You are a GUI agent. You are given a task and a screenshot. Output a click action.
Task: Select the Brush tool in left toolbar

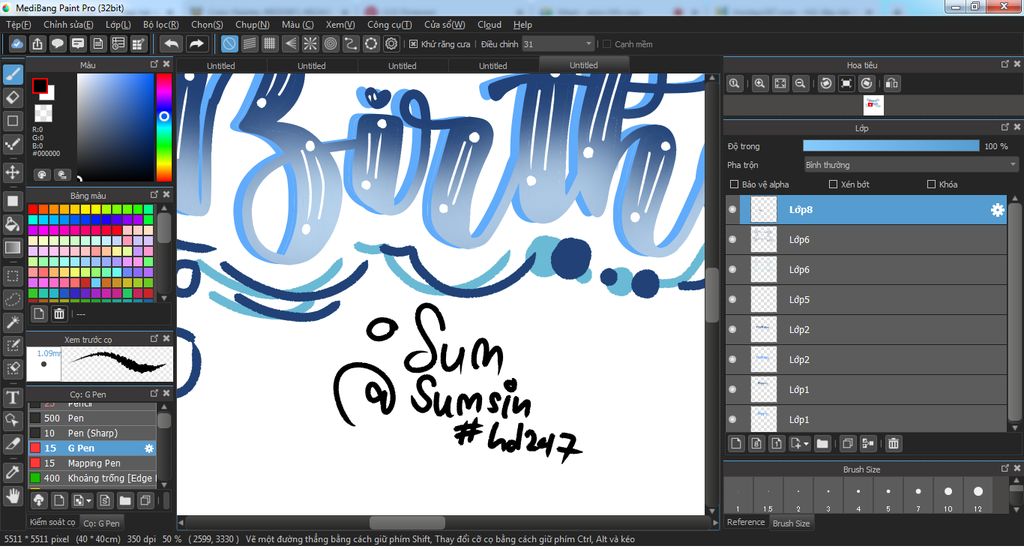(x=12, y=74)
